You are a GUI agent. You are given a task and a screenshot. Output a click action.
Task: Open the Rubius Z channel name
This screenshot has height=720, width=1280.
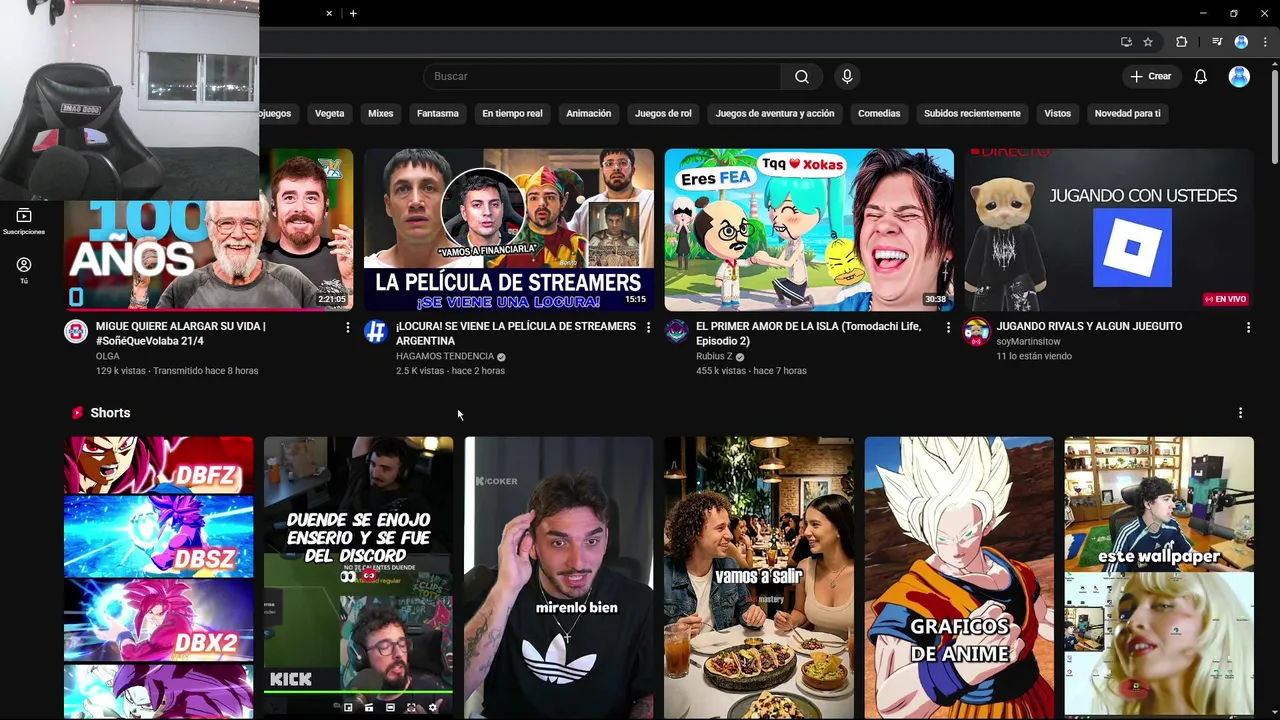714,356
